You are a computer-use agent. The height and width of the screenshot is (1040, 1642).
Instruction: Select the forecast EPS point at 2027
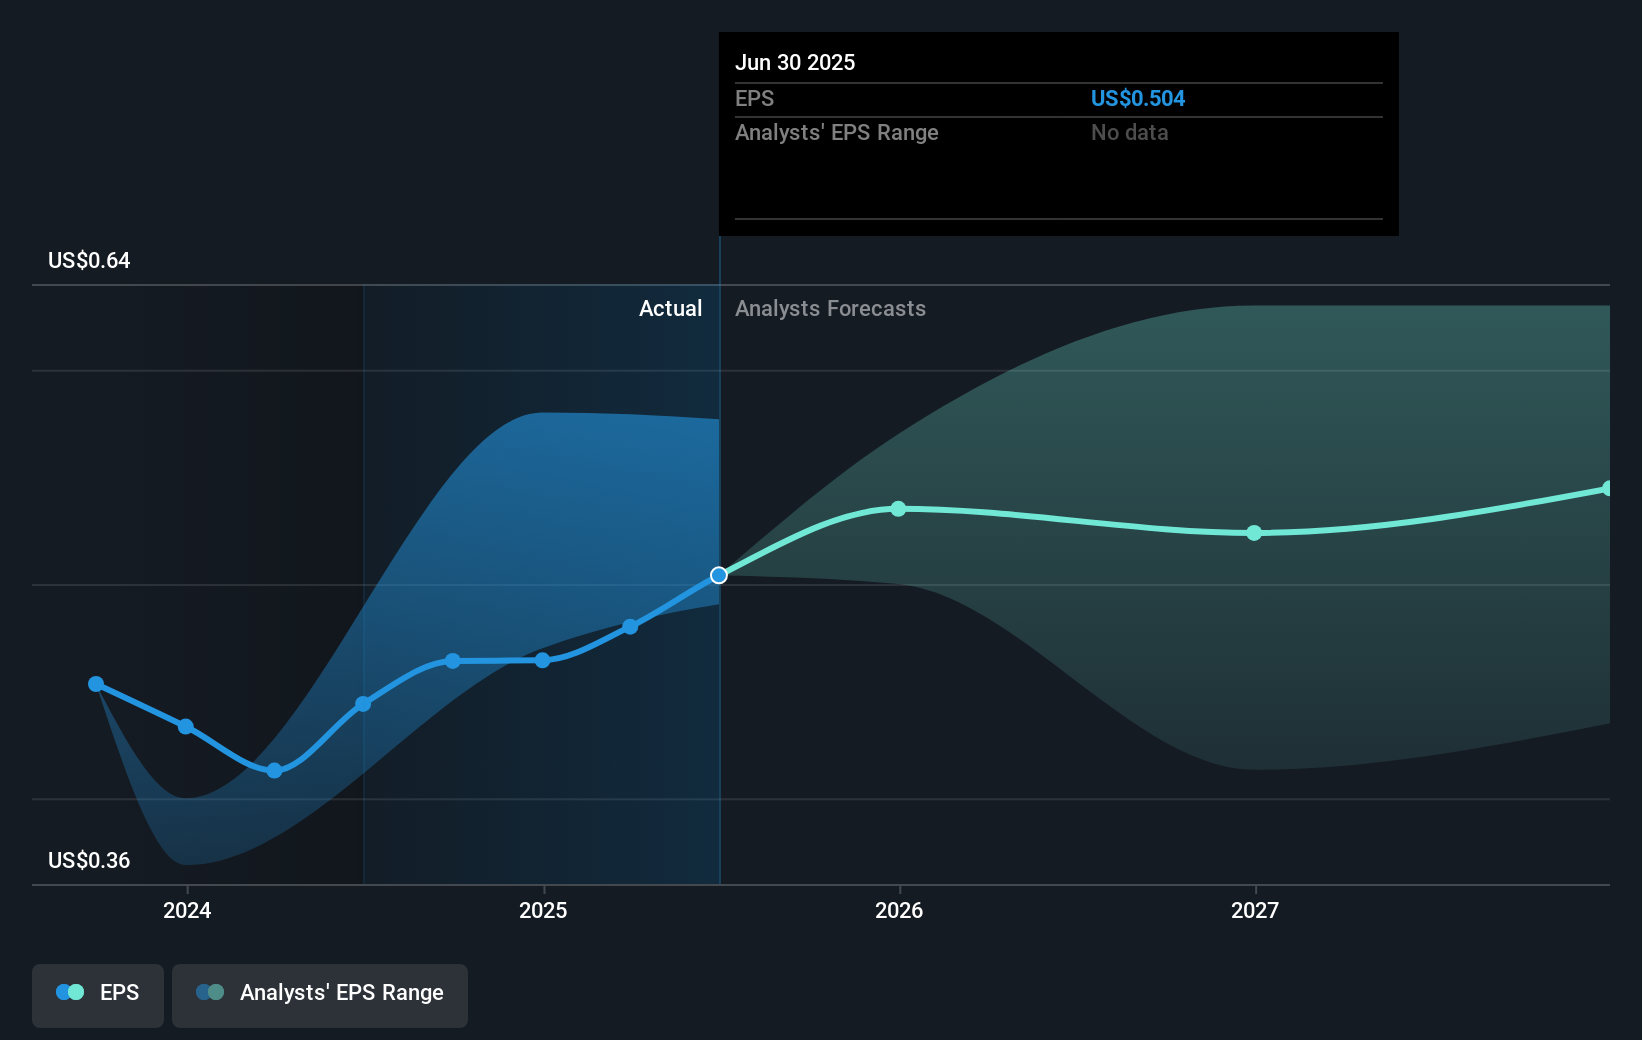pyautogui.click(x=1254, y=533)
